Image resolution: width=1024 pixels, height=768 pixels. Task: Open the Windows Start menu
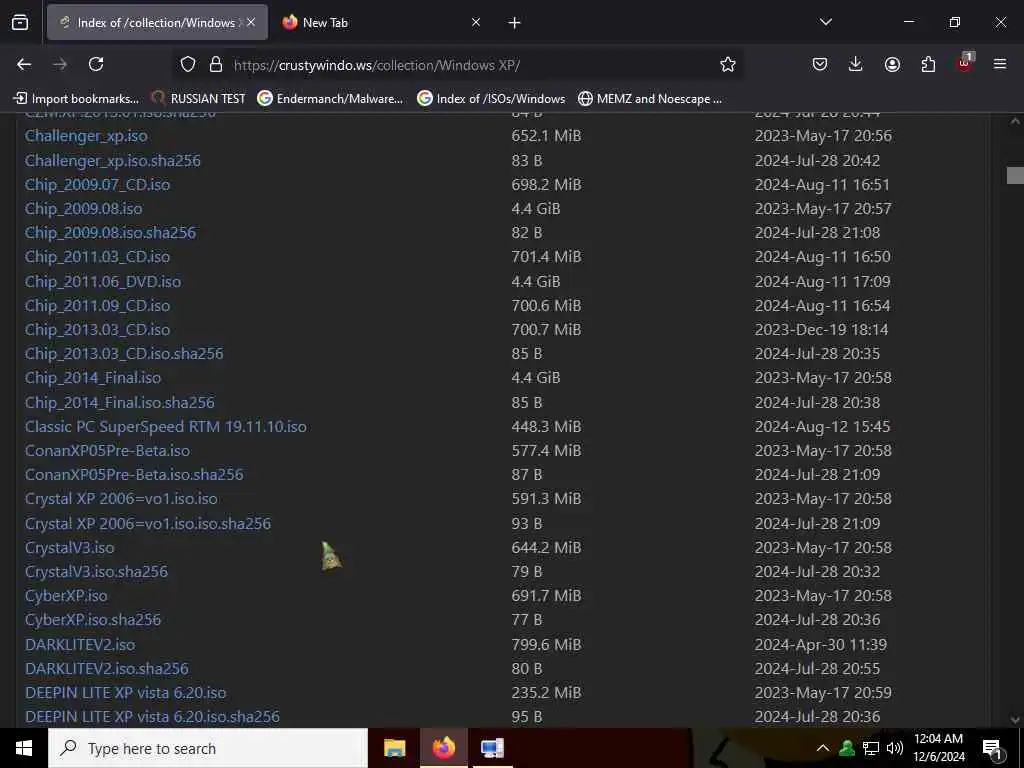click(24, 748)
